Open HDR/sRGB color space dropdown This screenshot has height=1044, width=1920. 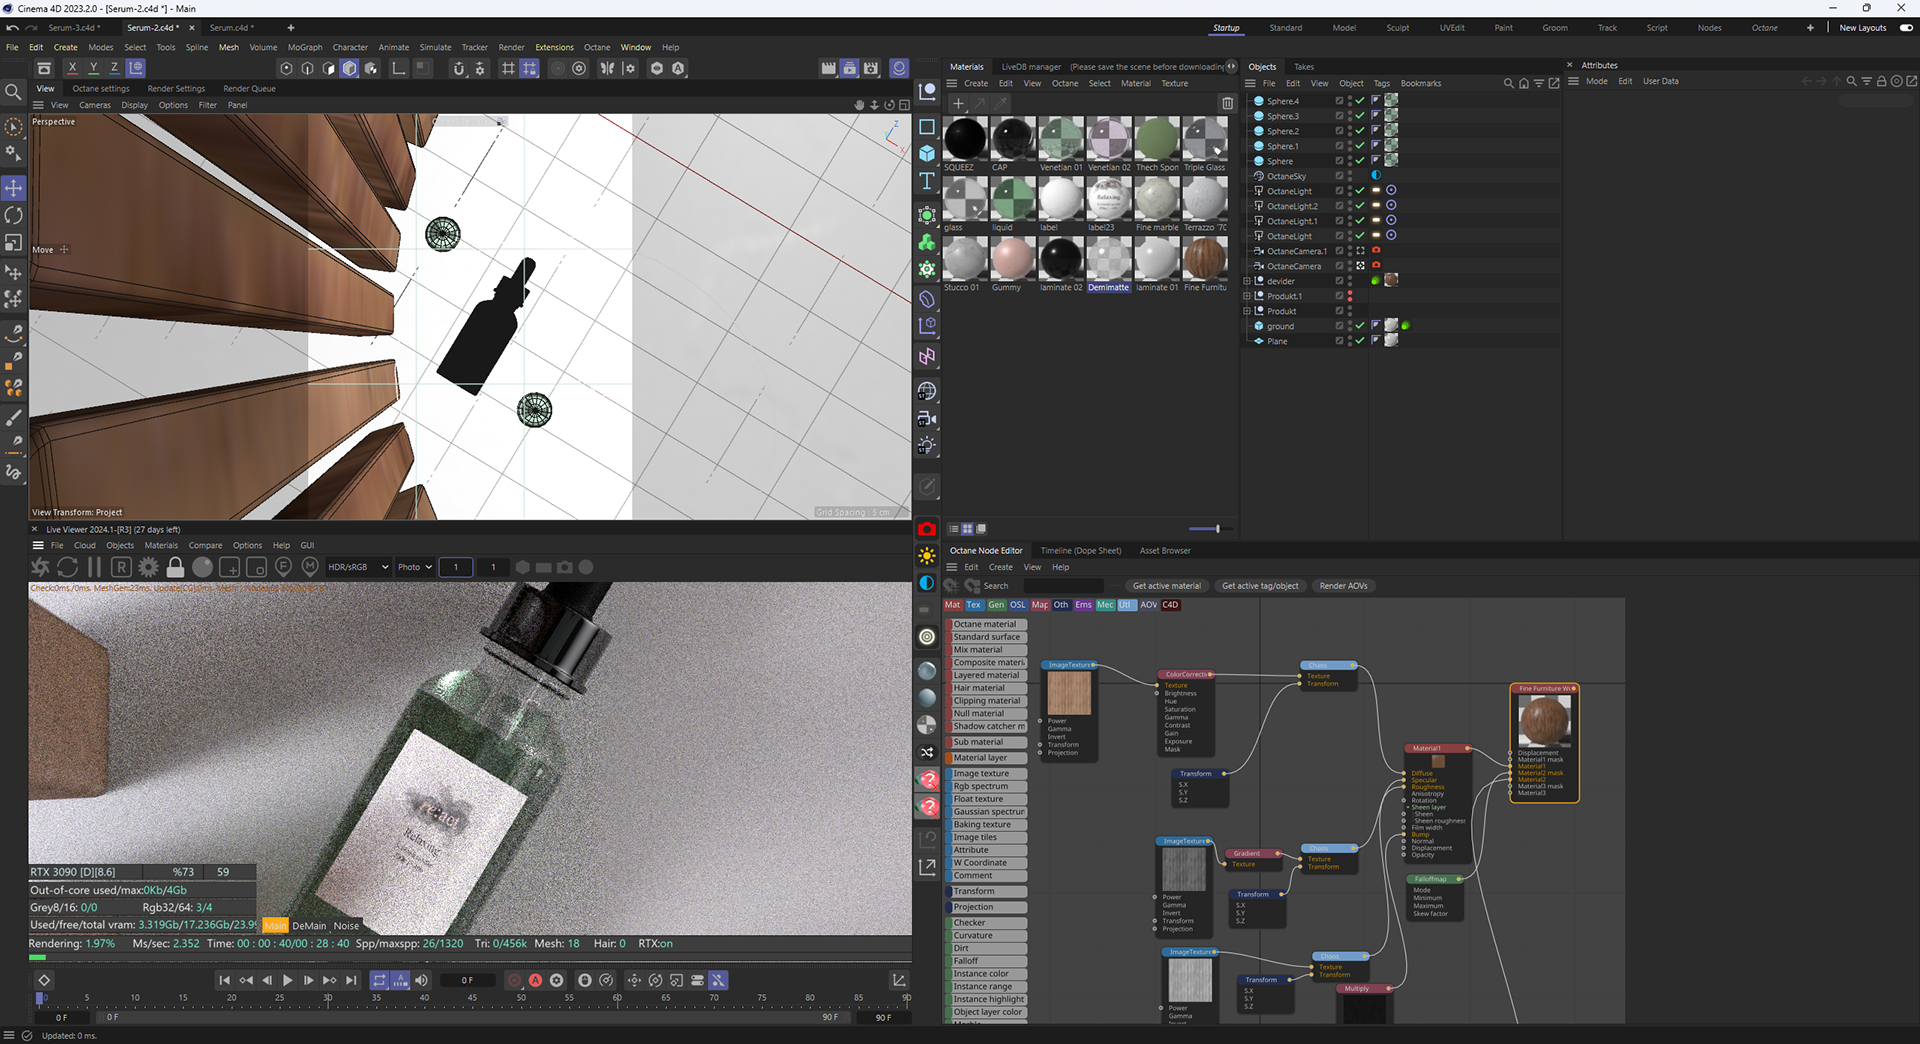pyautogui.click(x=358, y=567)
